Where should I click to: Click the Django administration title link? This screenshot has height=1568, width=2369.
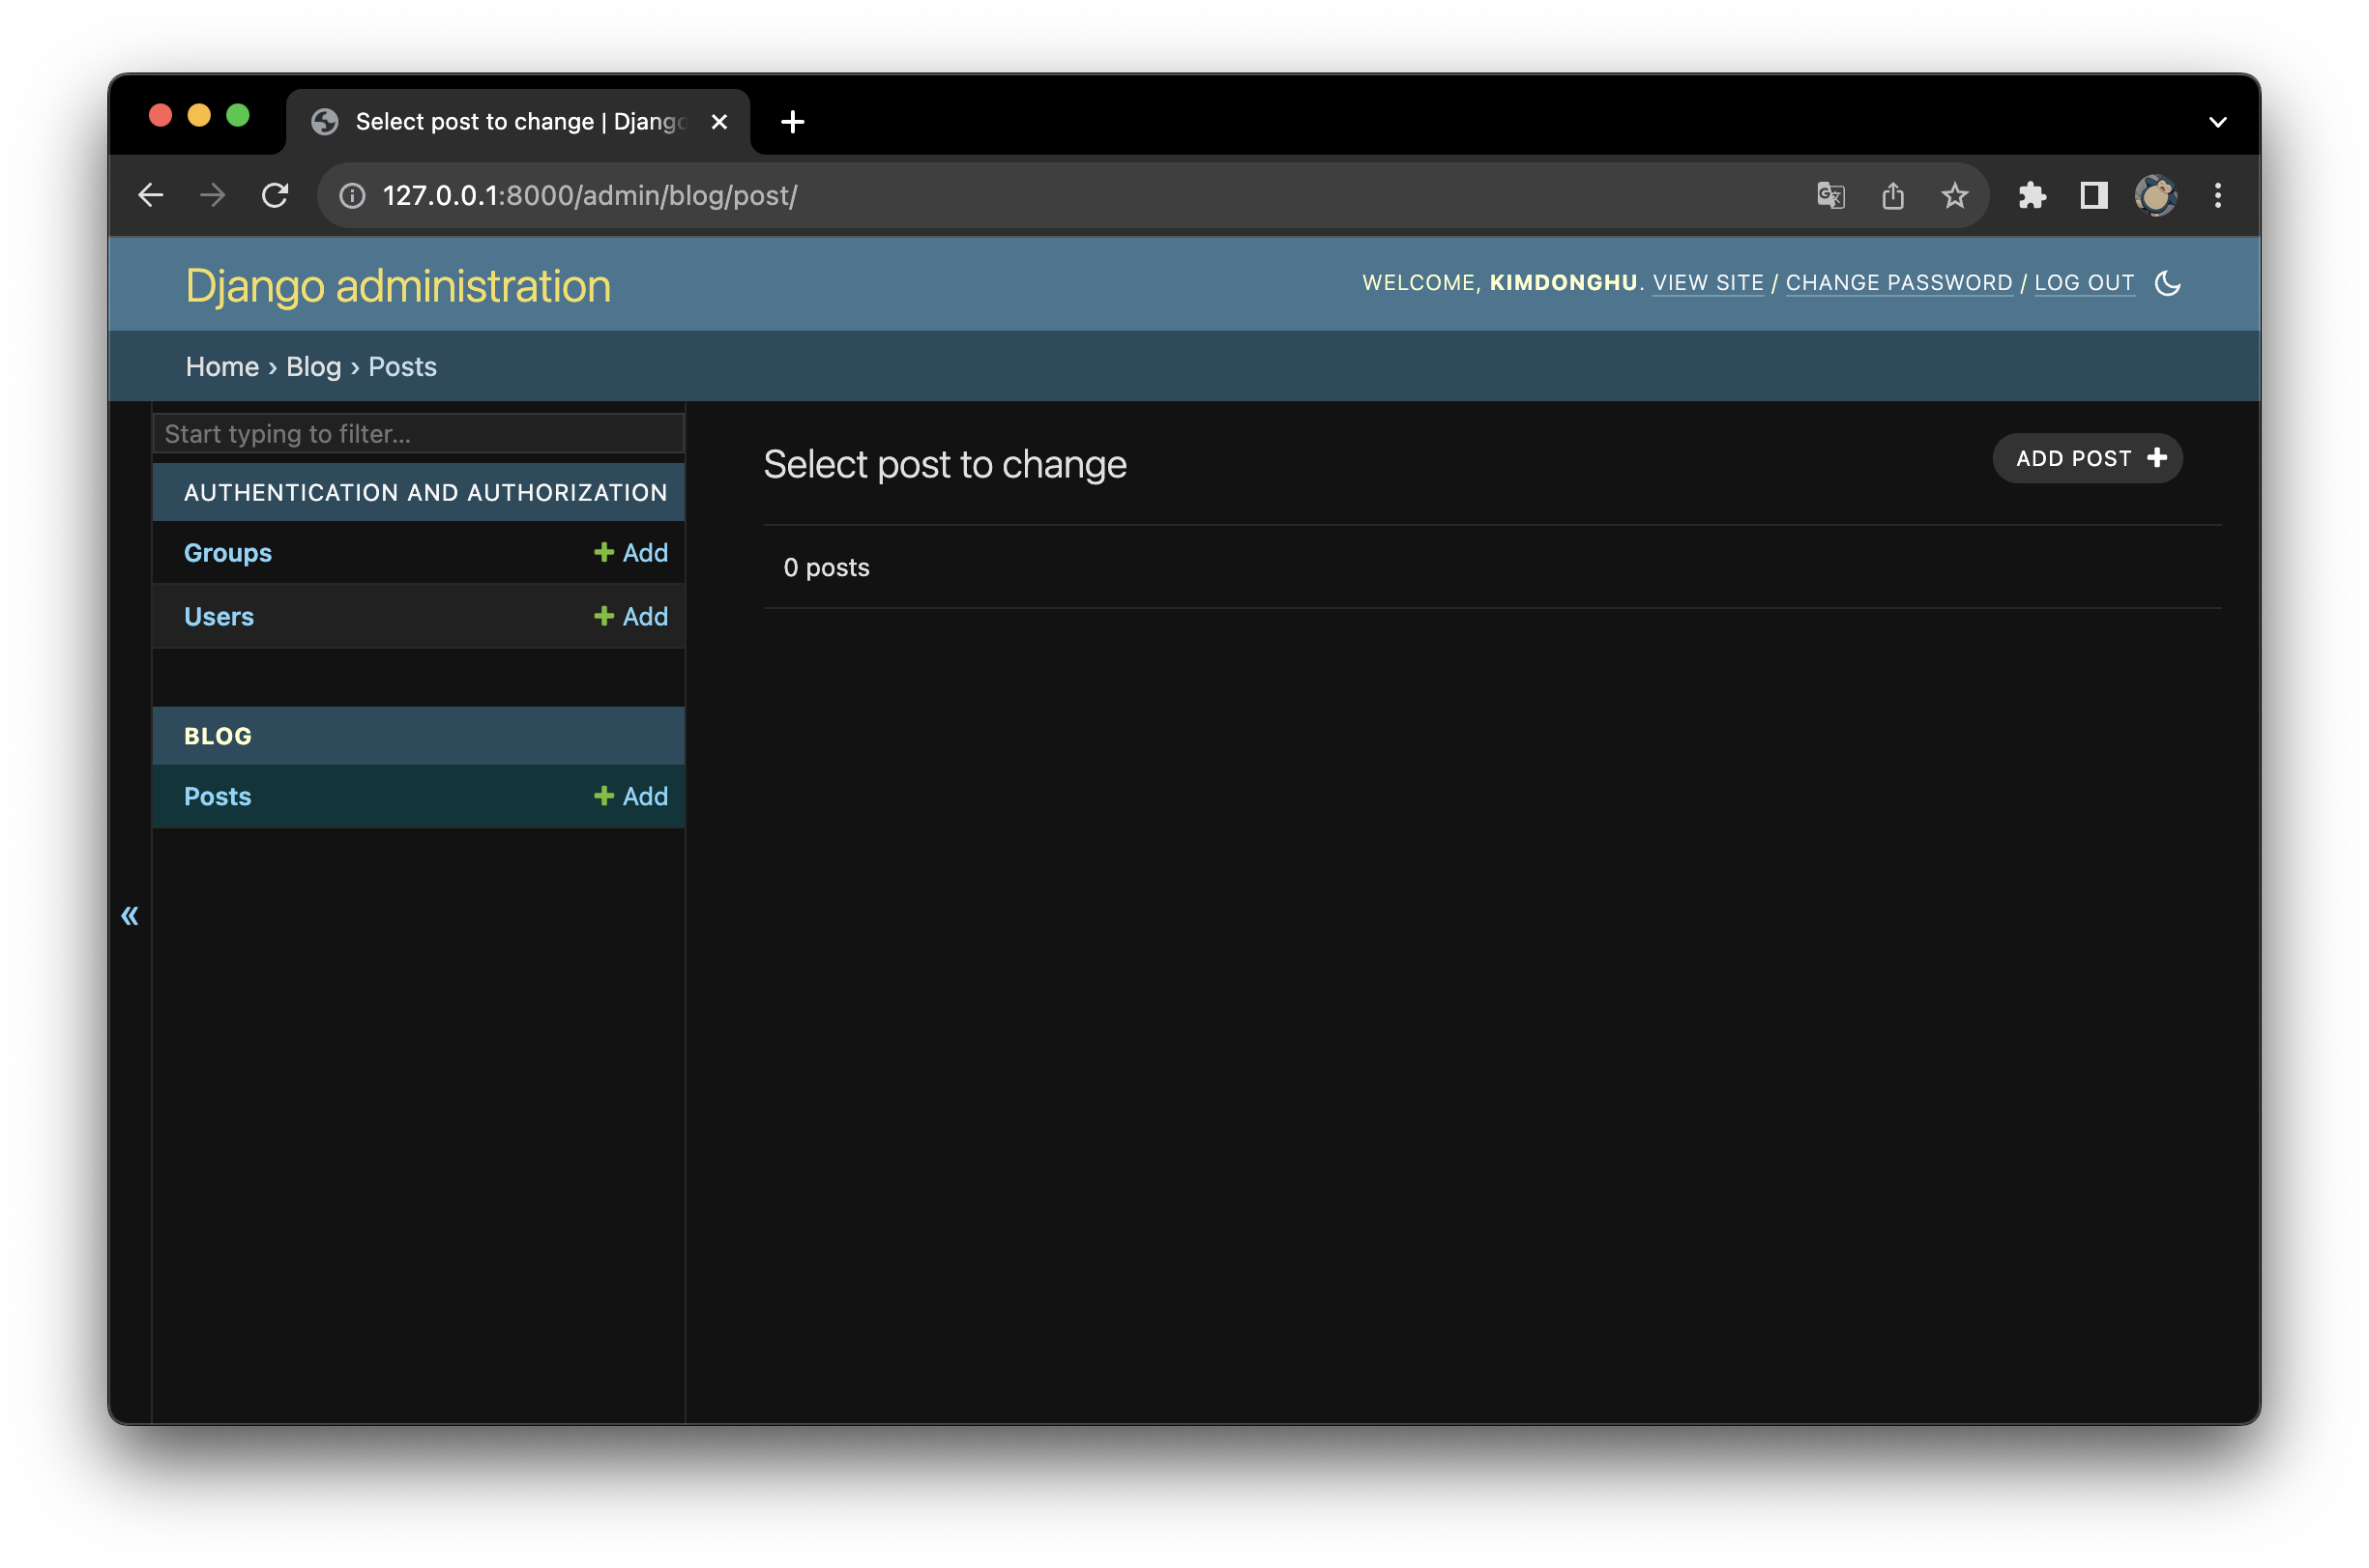point(398,286)
